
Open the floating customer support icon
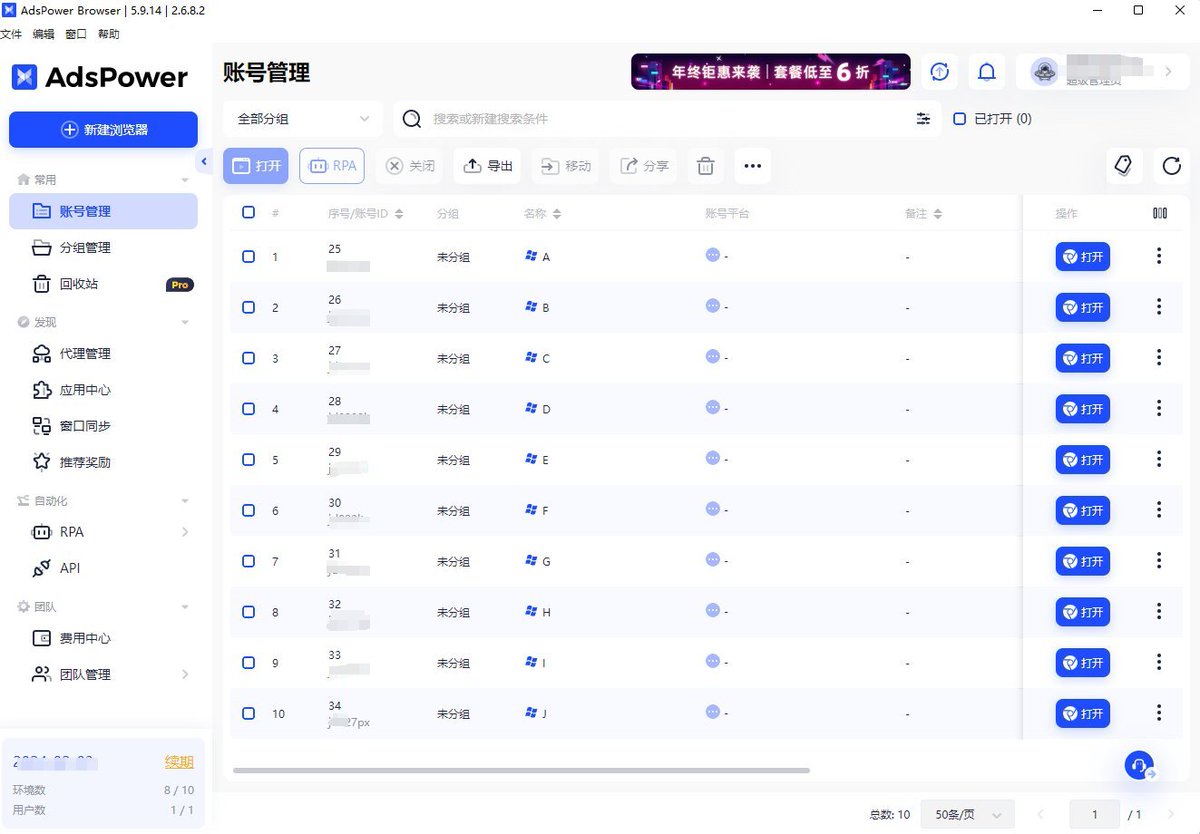tap(1138, 765)
